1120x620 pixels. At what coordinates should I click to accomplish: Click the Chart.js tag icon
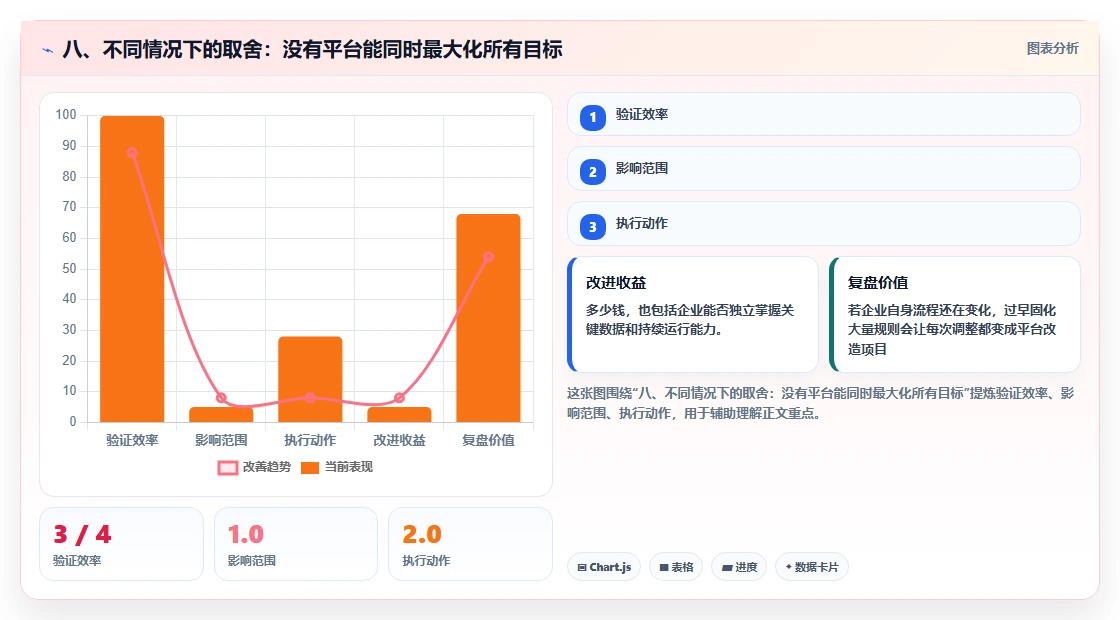pyautogui.click(x=582, y=567)
